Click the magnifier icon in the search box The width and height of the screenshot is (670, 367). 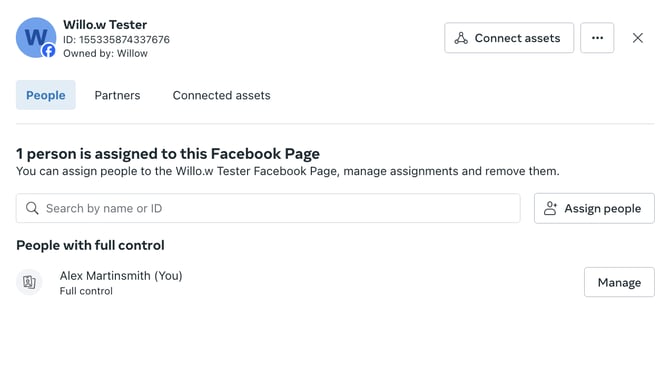coord(32,208)
